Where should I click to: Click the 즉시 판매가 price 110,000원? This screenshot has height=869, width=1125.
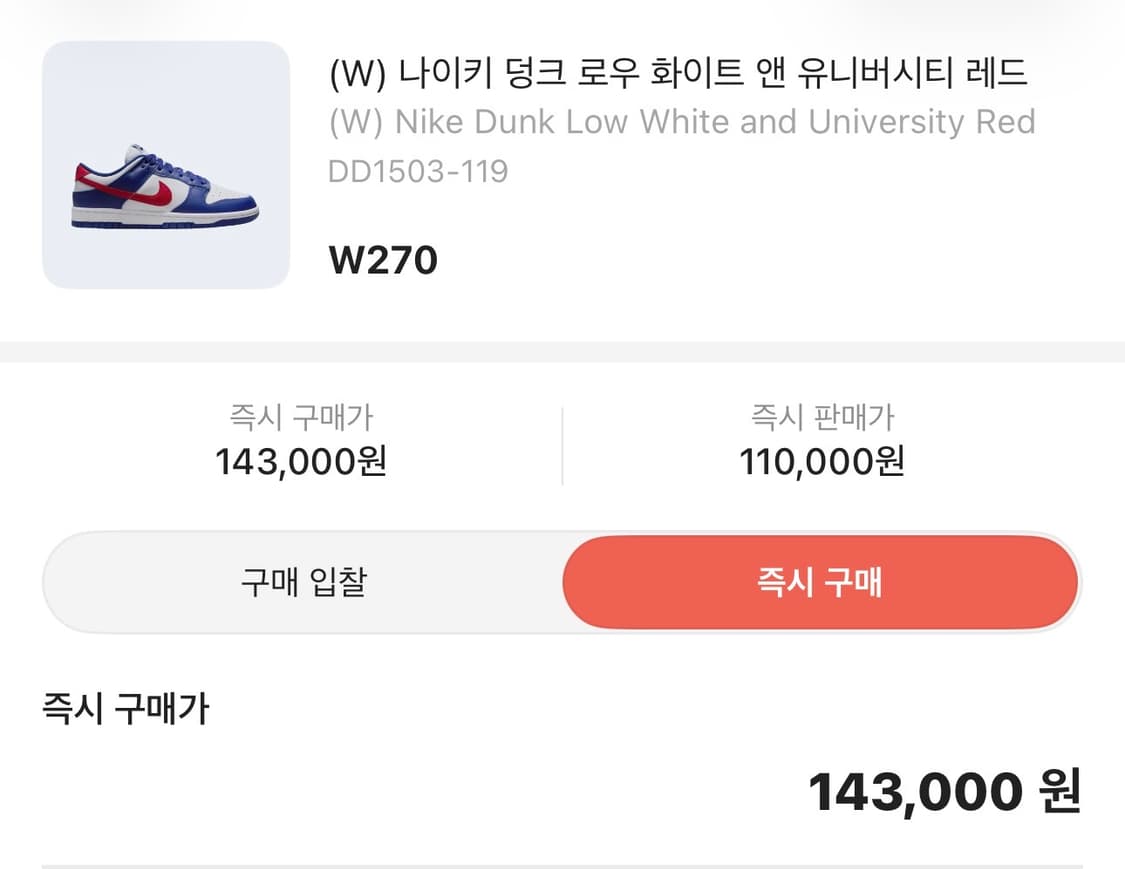820,461
